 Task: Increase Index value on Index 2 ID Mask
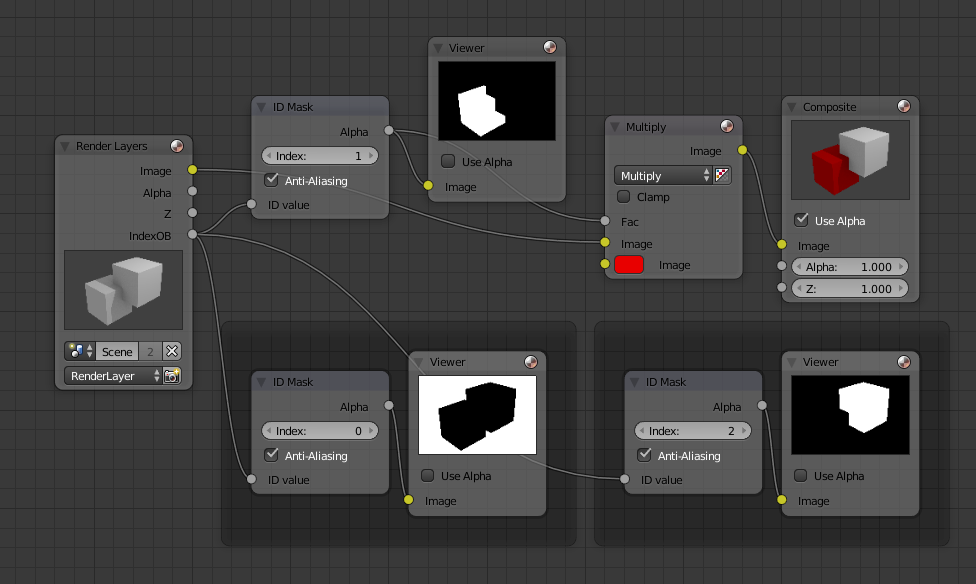pyautogui.click(x=744, y=430)
